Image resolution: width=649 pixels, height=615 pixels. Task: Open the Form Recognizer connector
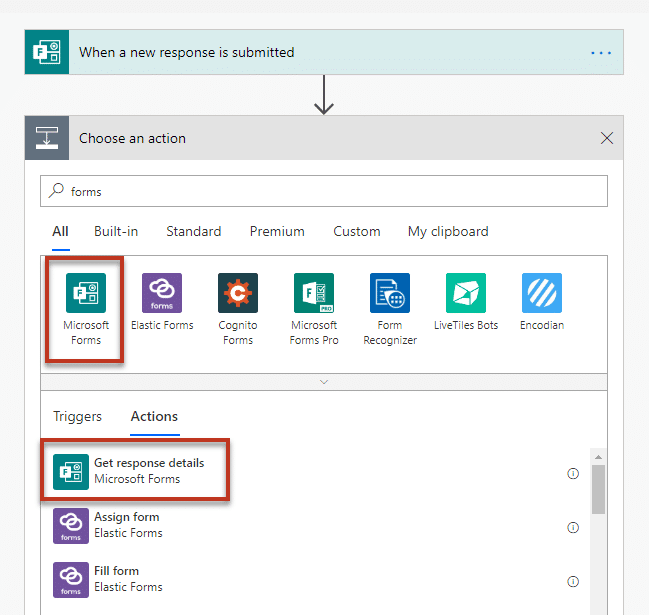tap(390, 294)
